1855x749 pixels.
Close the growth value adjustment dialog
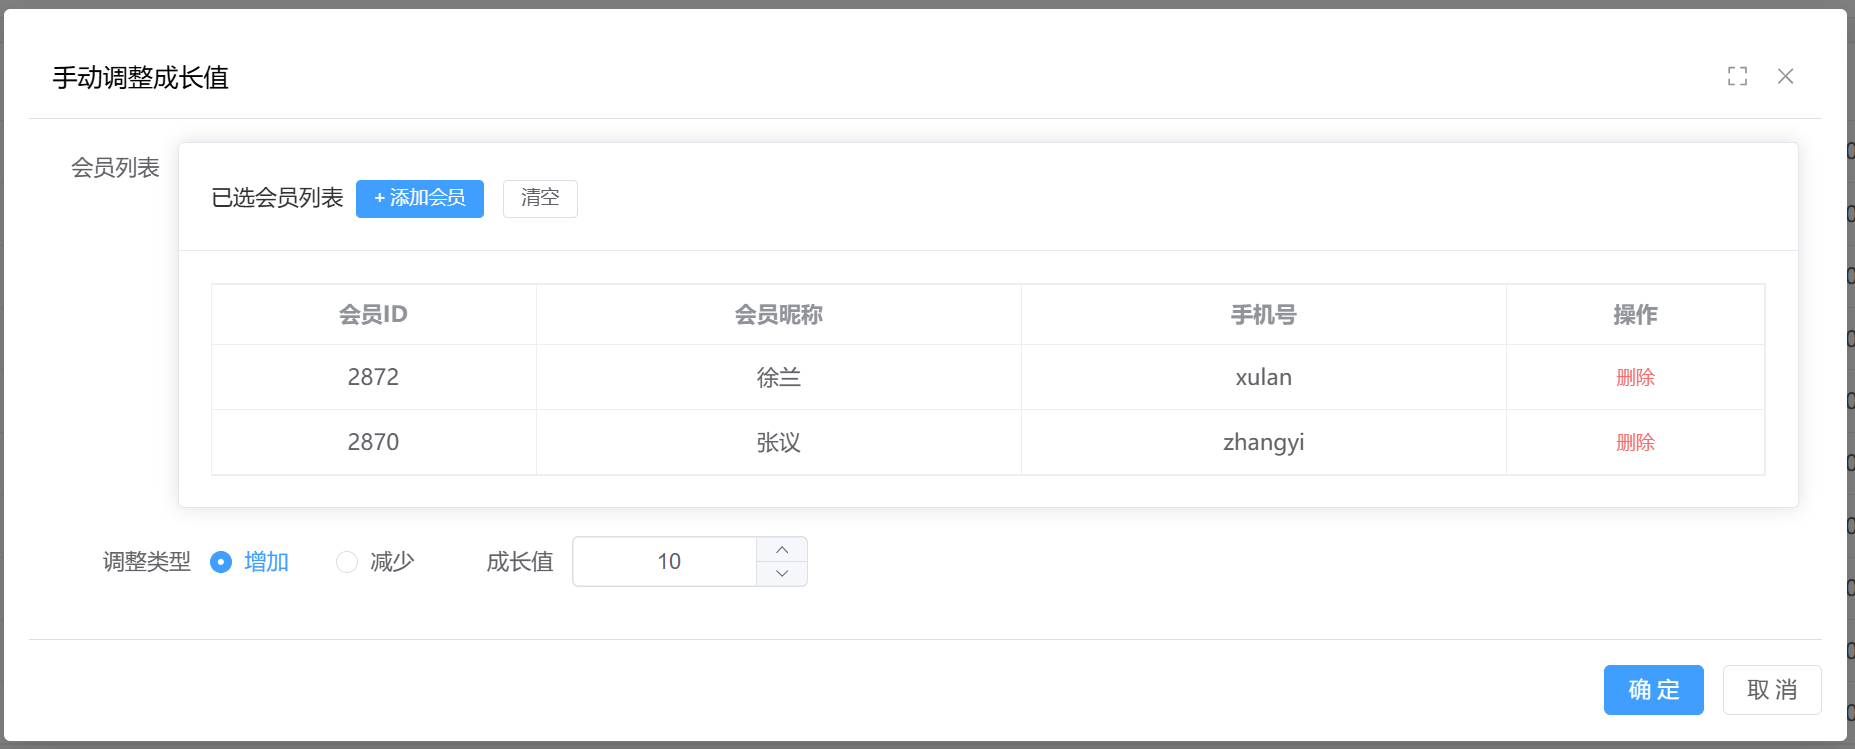(x=1785, y=76)
